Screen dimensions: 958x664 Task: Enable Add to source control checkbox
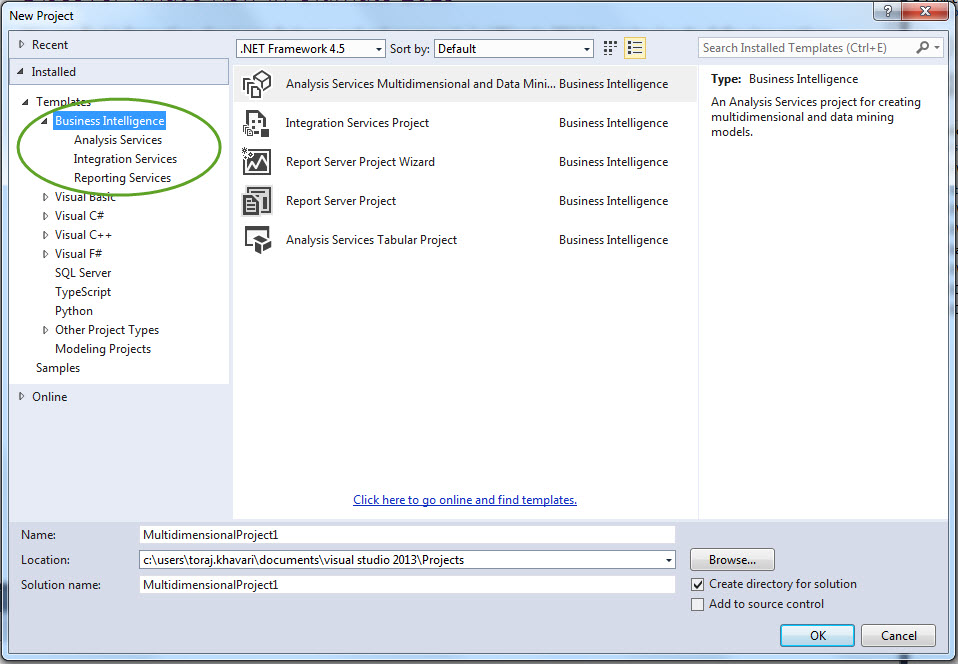pos(697,604)
